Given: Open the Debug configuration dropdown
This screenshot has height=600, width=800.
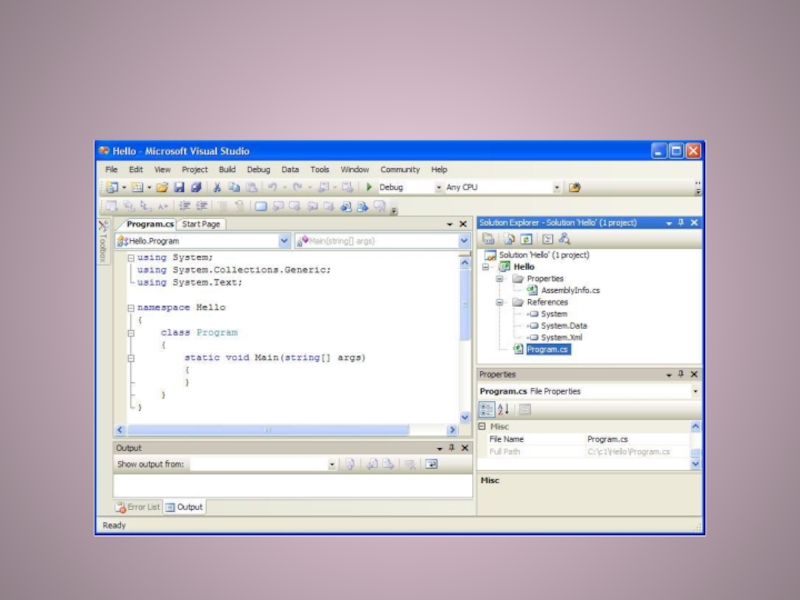Looking at the screenshot, I should (438, 187).
